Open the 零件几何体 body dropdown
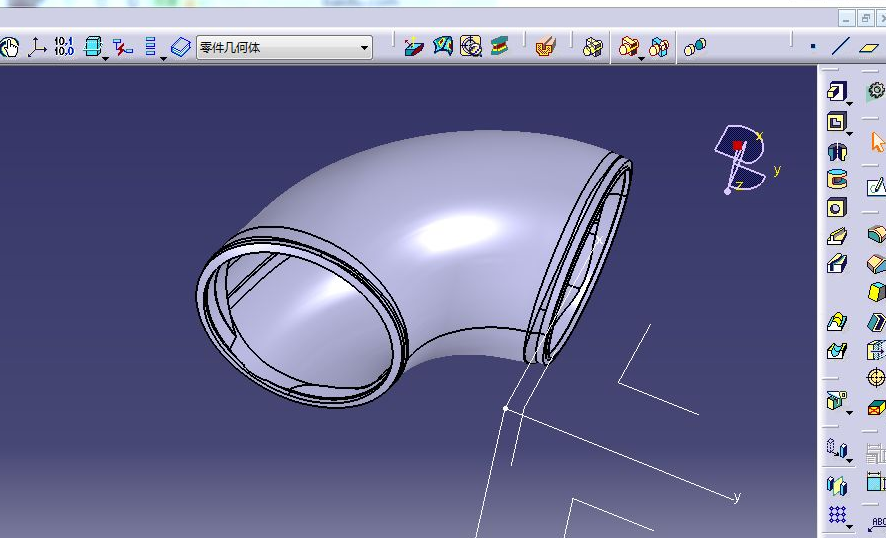 (x=364, y=47)
